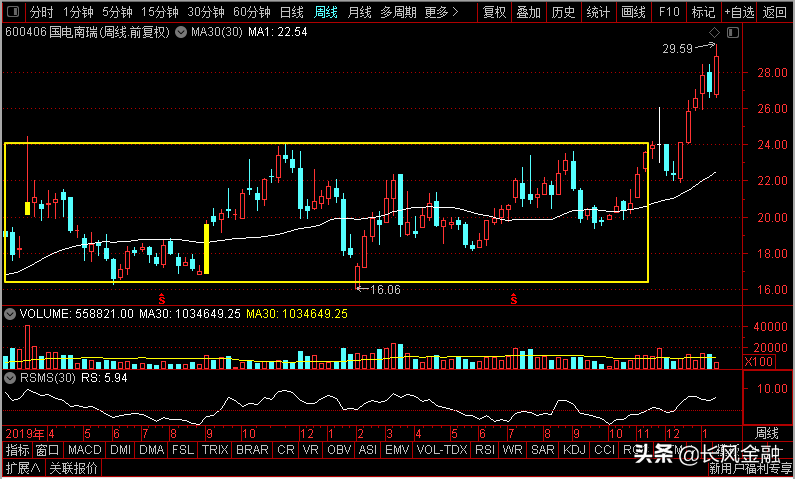Activate the 画线 drawing tool button
Screen dimensions: 795x479
click(x=633, y=12)
